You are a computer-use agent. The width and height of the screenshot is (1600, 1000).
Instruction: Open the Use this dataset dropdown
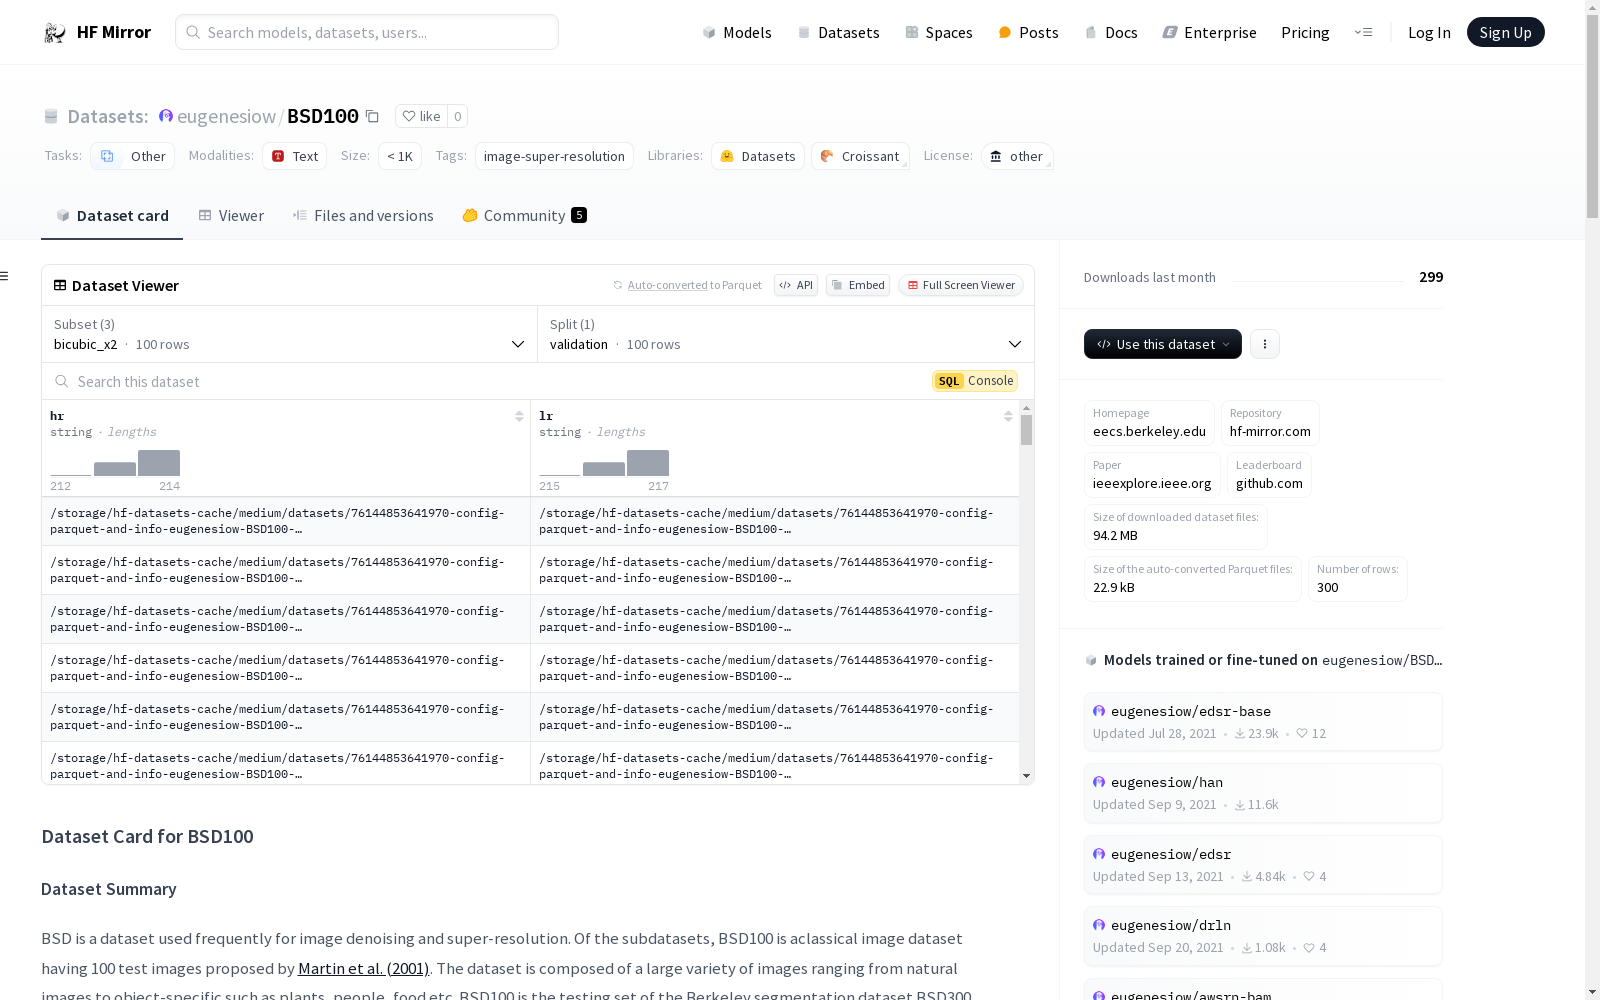click(x=1162, y=344)
